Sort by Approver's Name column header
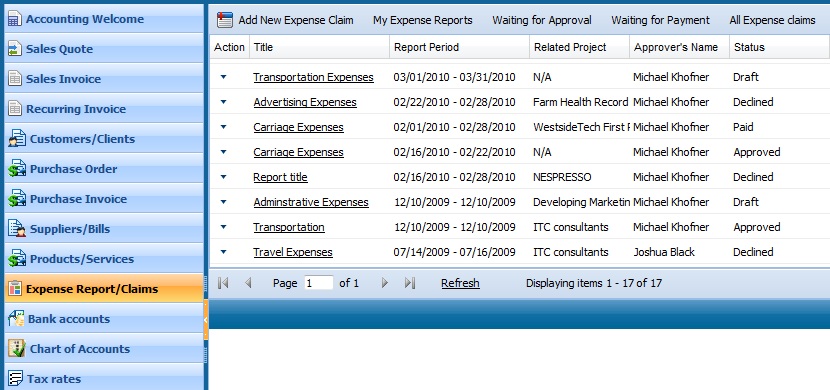 (x=680, y=47)
